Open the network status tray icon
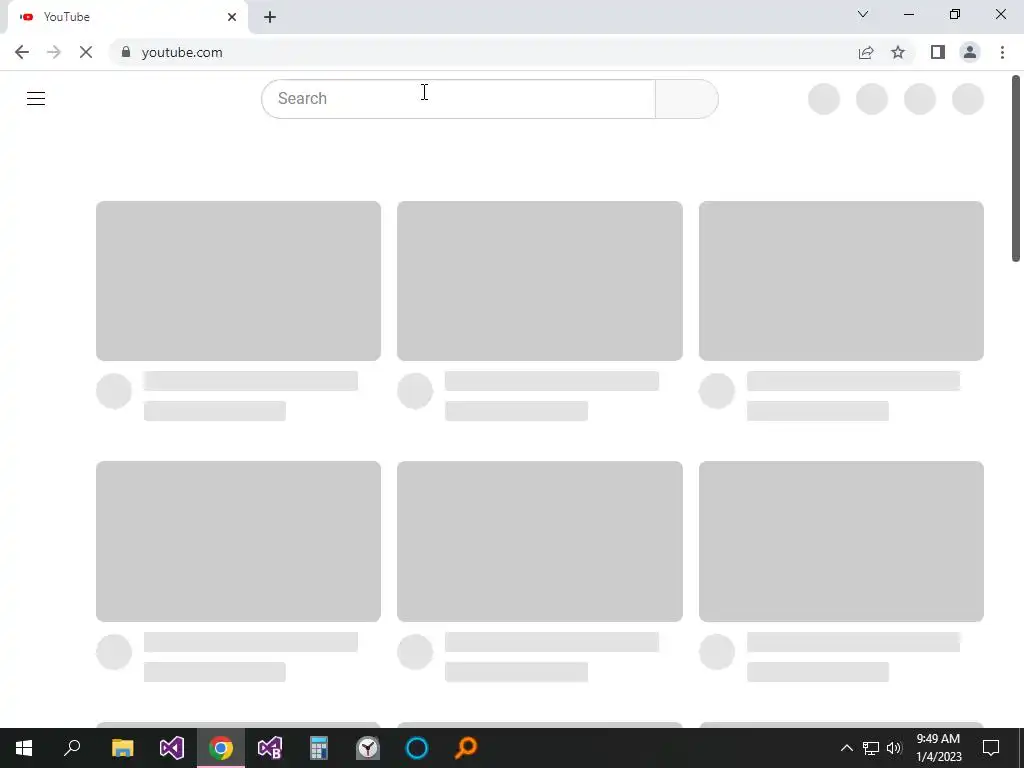Viewport: 1024px width, 768px height. [x=871, y=748]
